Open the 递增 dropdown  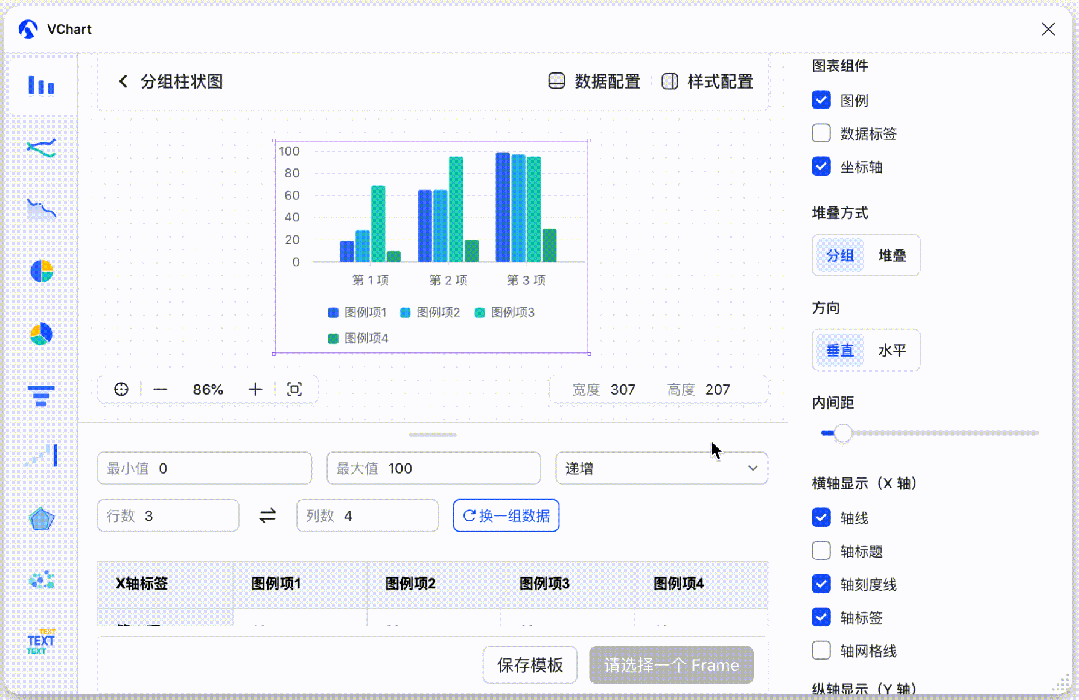pyautogui.click(x=661, y=468)
